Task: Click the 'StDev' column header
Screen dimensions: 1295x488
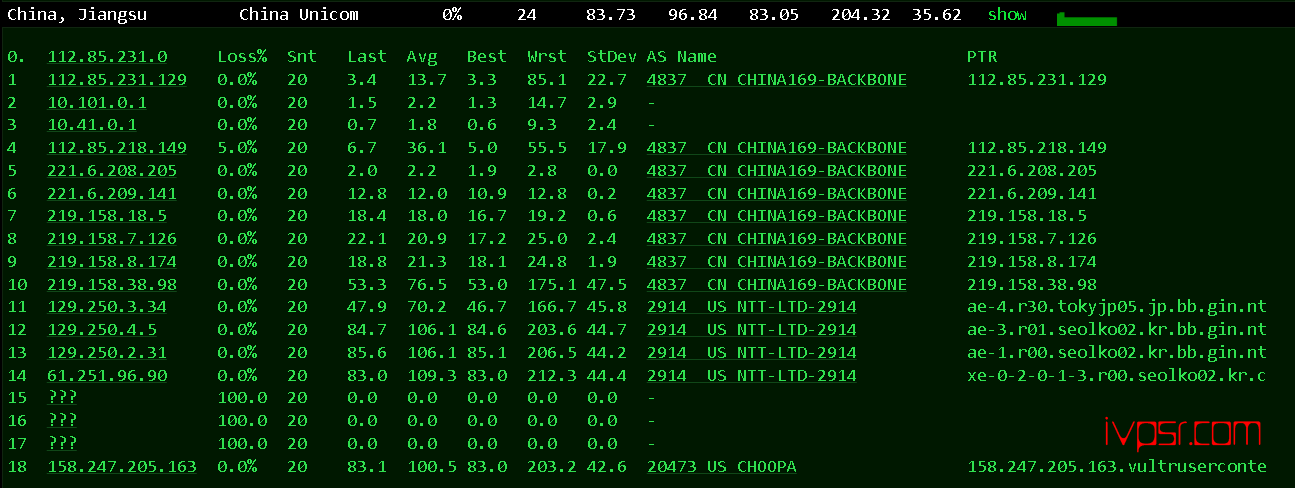Action: pos(612,57)
